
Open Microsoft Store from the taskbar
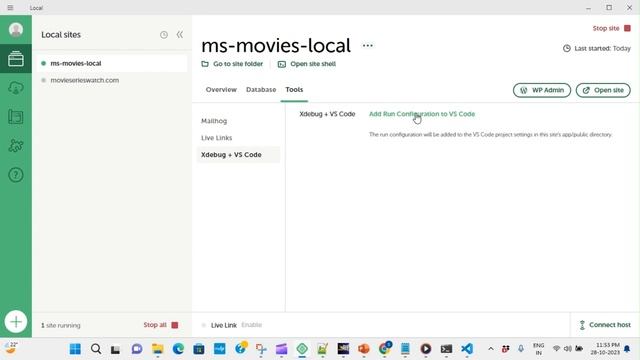pos(199,349)
